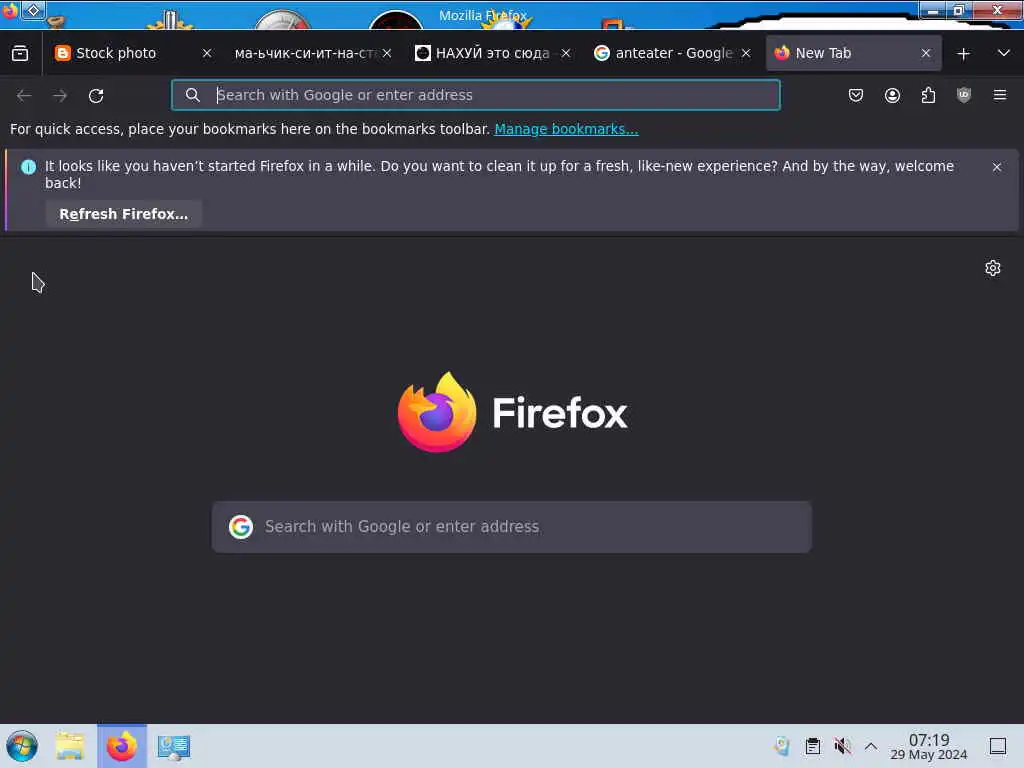The image size is (1024, 768).
Task: Reload the current page
Action: point(96,96)
